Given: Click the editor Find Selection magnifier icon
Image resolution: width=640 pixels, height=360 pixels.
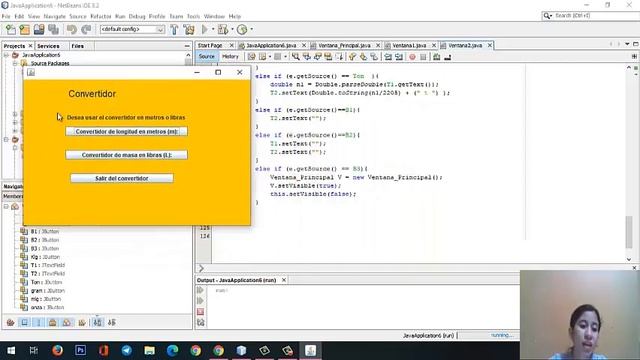Looking at the screenshot, I should click(x=296, y=57).
